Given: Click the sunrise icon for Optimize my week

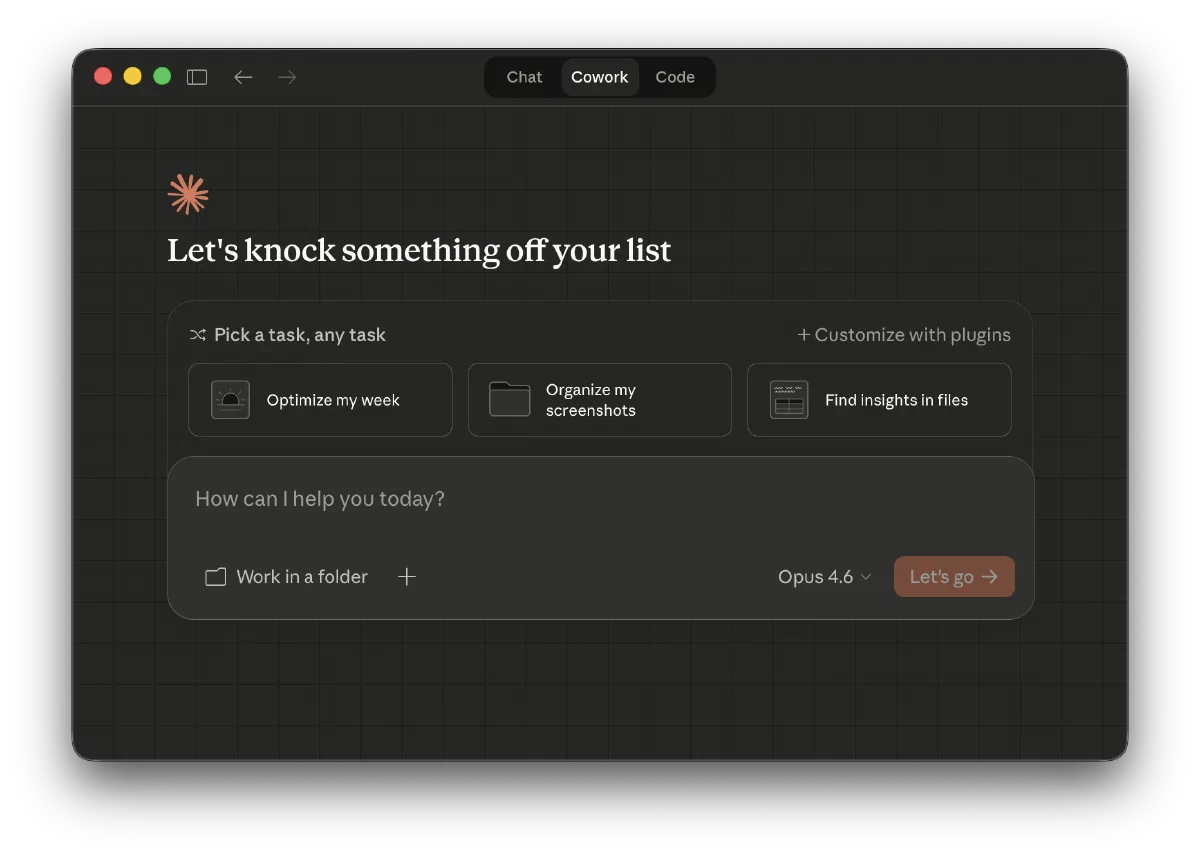Looking at the screenshot, I should (x=230, y=400).
